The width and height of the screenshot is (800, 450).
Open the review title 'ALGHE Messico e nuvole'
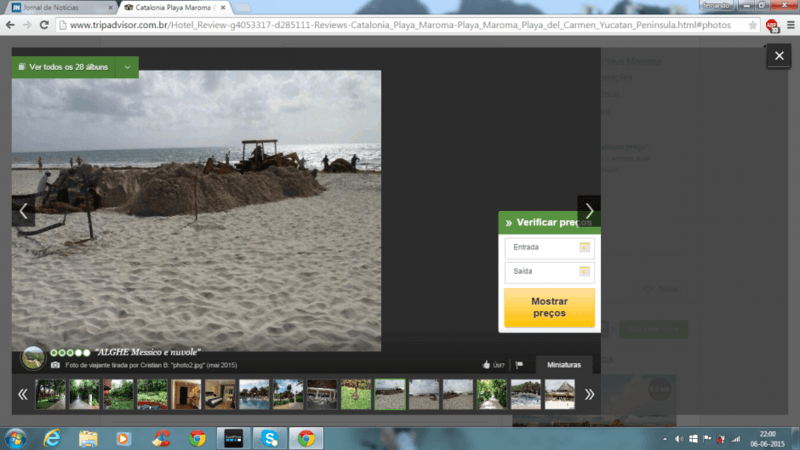pos(148,352)
